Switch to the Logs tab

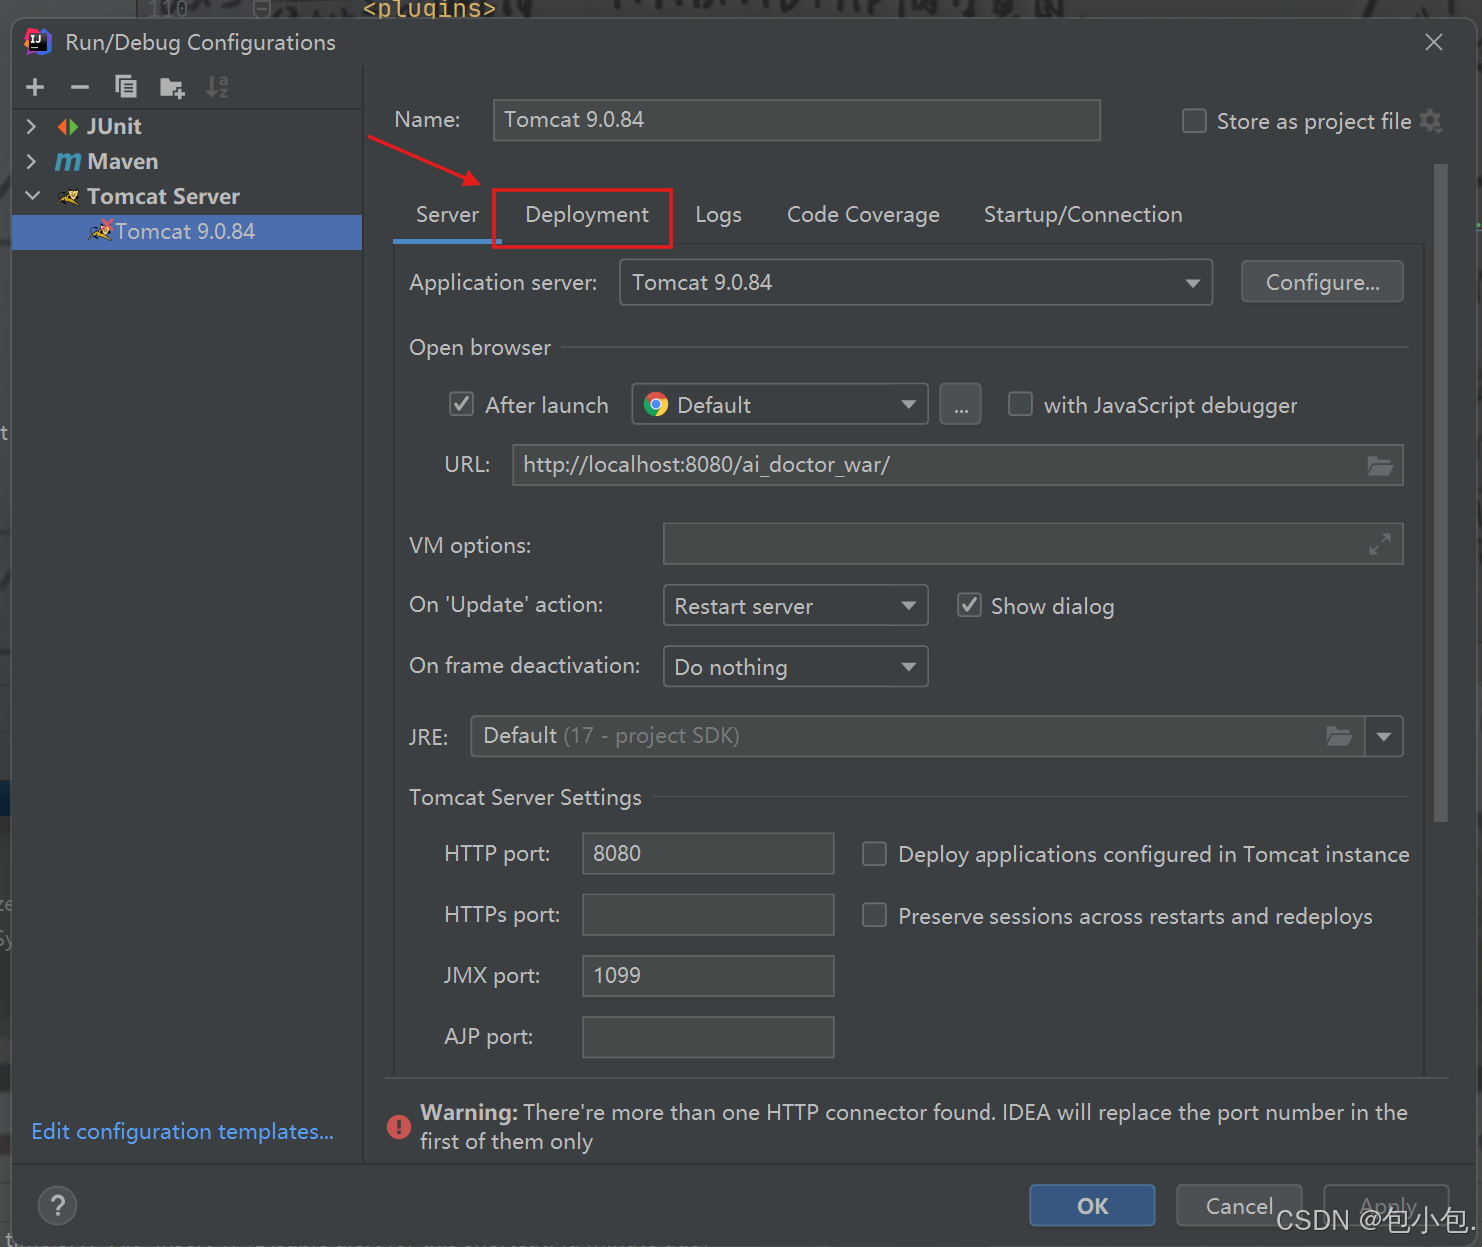tap(719, 215)
